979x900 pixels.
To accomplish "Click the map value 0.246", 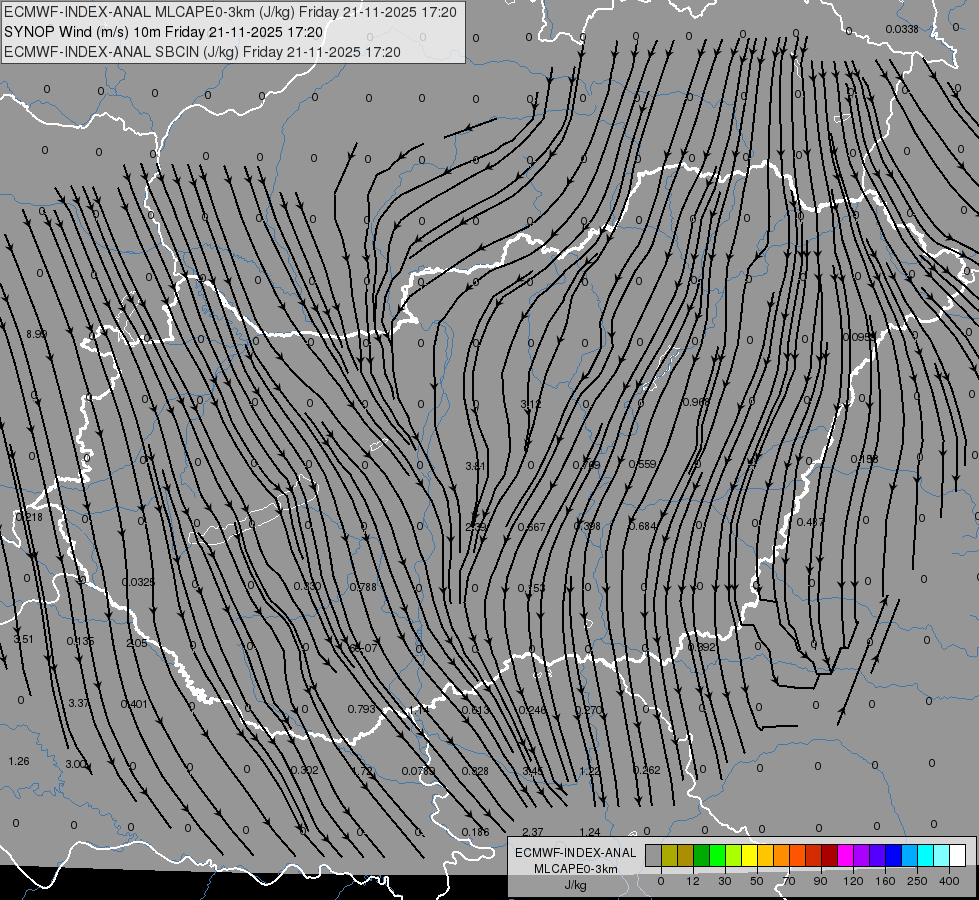I will point(532,710).
